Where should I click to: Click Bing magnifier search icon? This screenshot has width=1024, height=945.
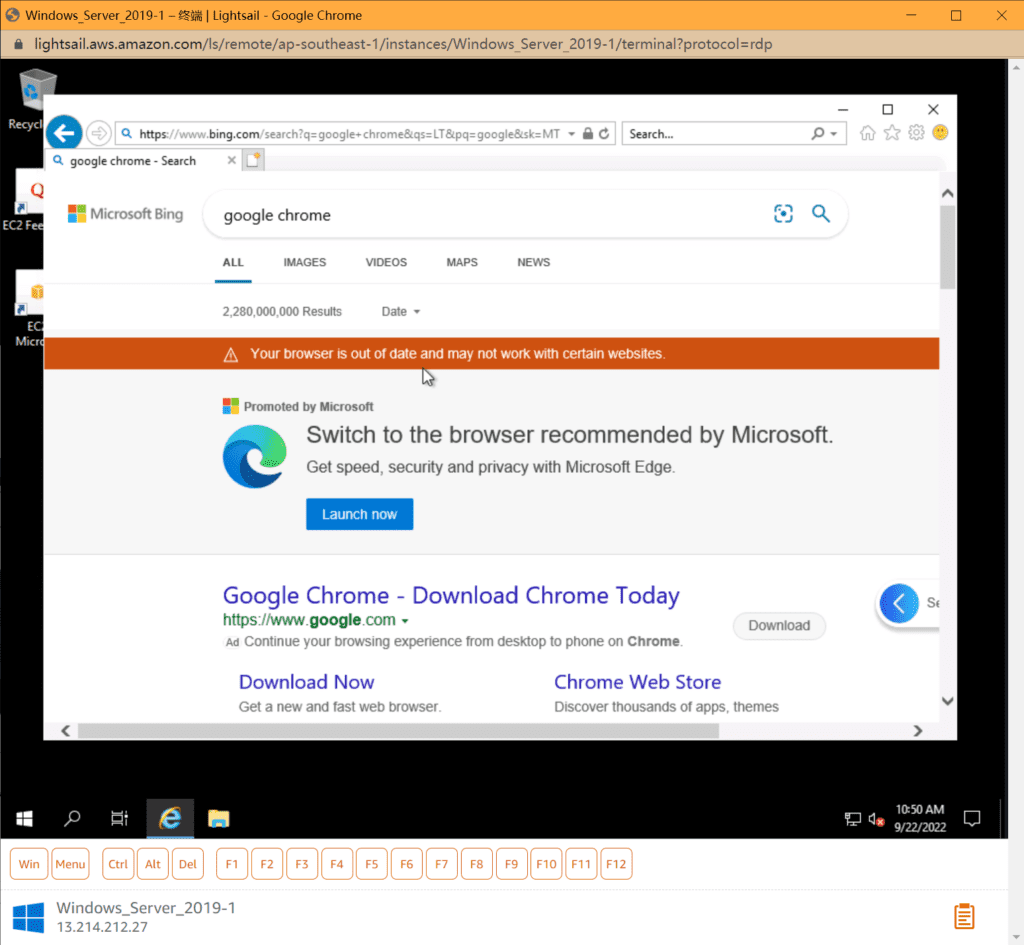coord(821,214)
